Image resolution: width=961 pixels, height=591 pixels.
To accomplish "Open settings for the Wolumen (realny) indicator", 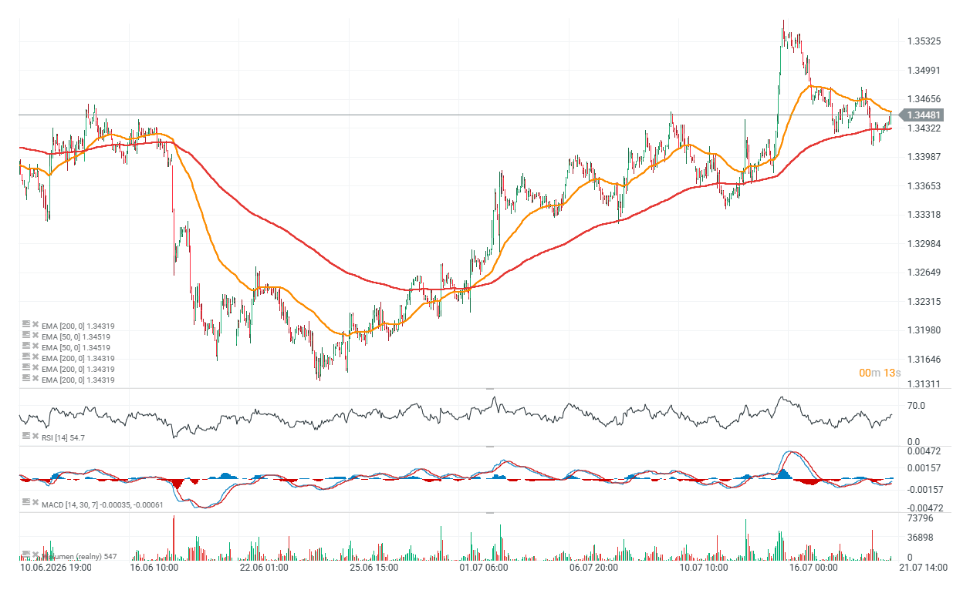I will (x=26, y=554).
